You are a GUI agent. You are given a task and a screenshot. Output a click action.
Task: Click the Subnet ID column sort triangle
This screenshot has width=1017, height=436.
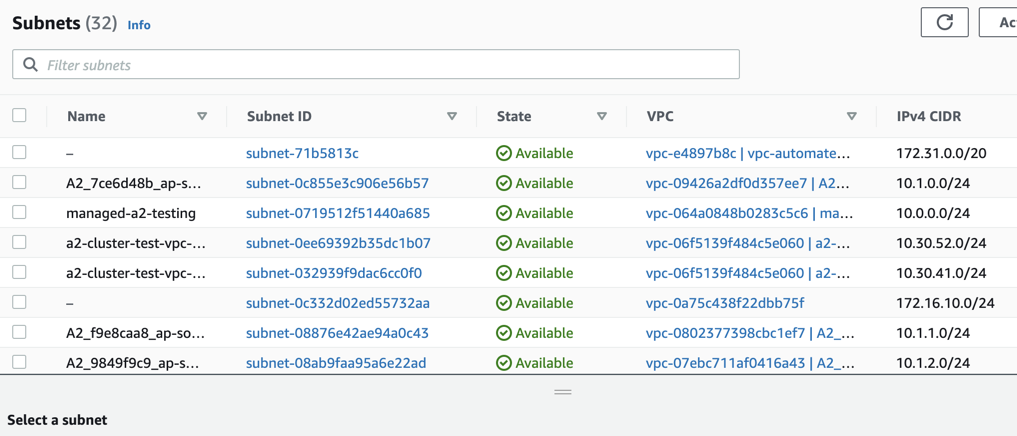[452, 117]
